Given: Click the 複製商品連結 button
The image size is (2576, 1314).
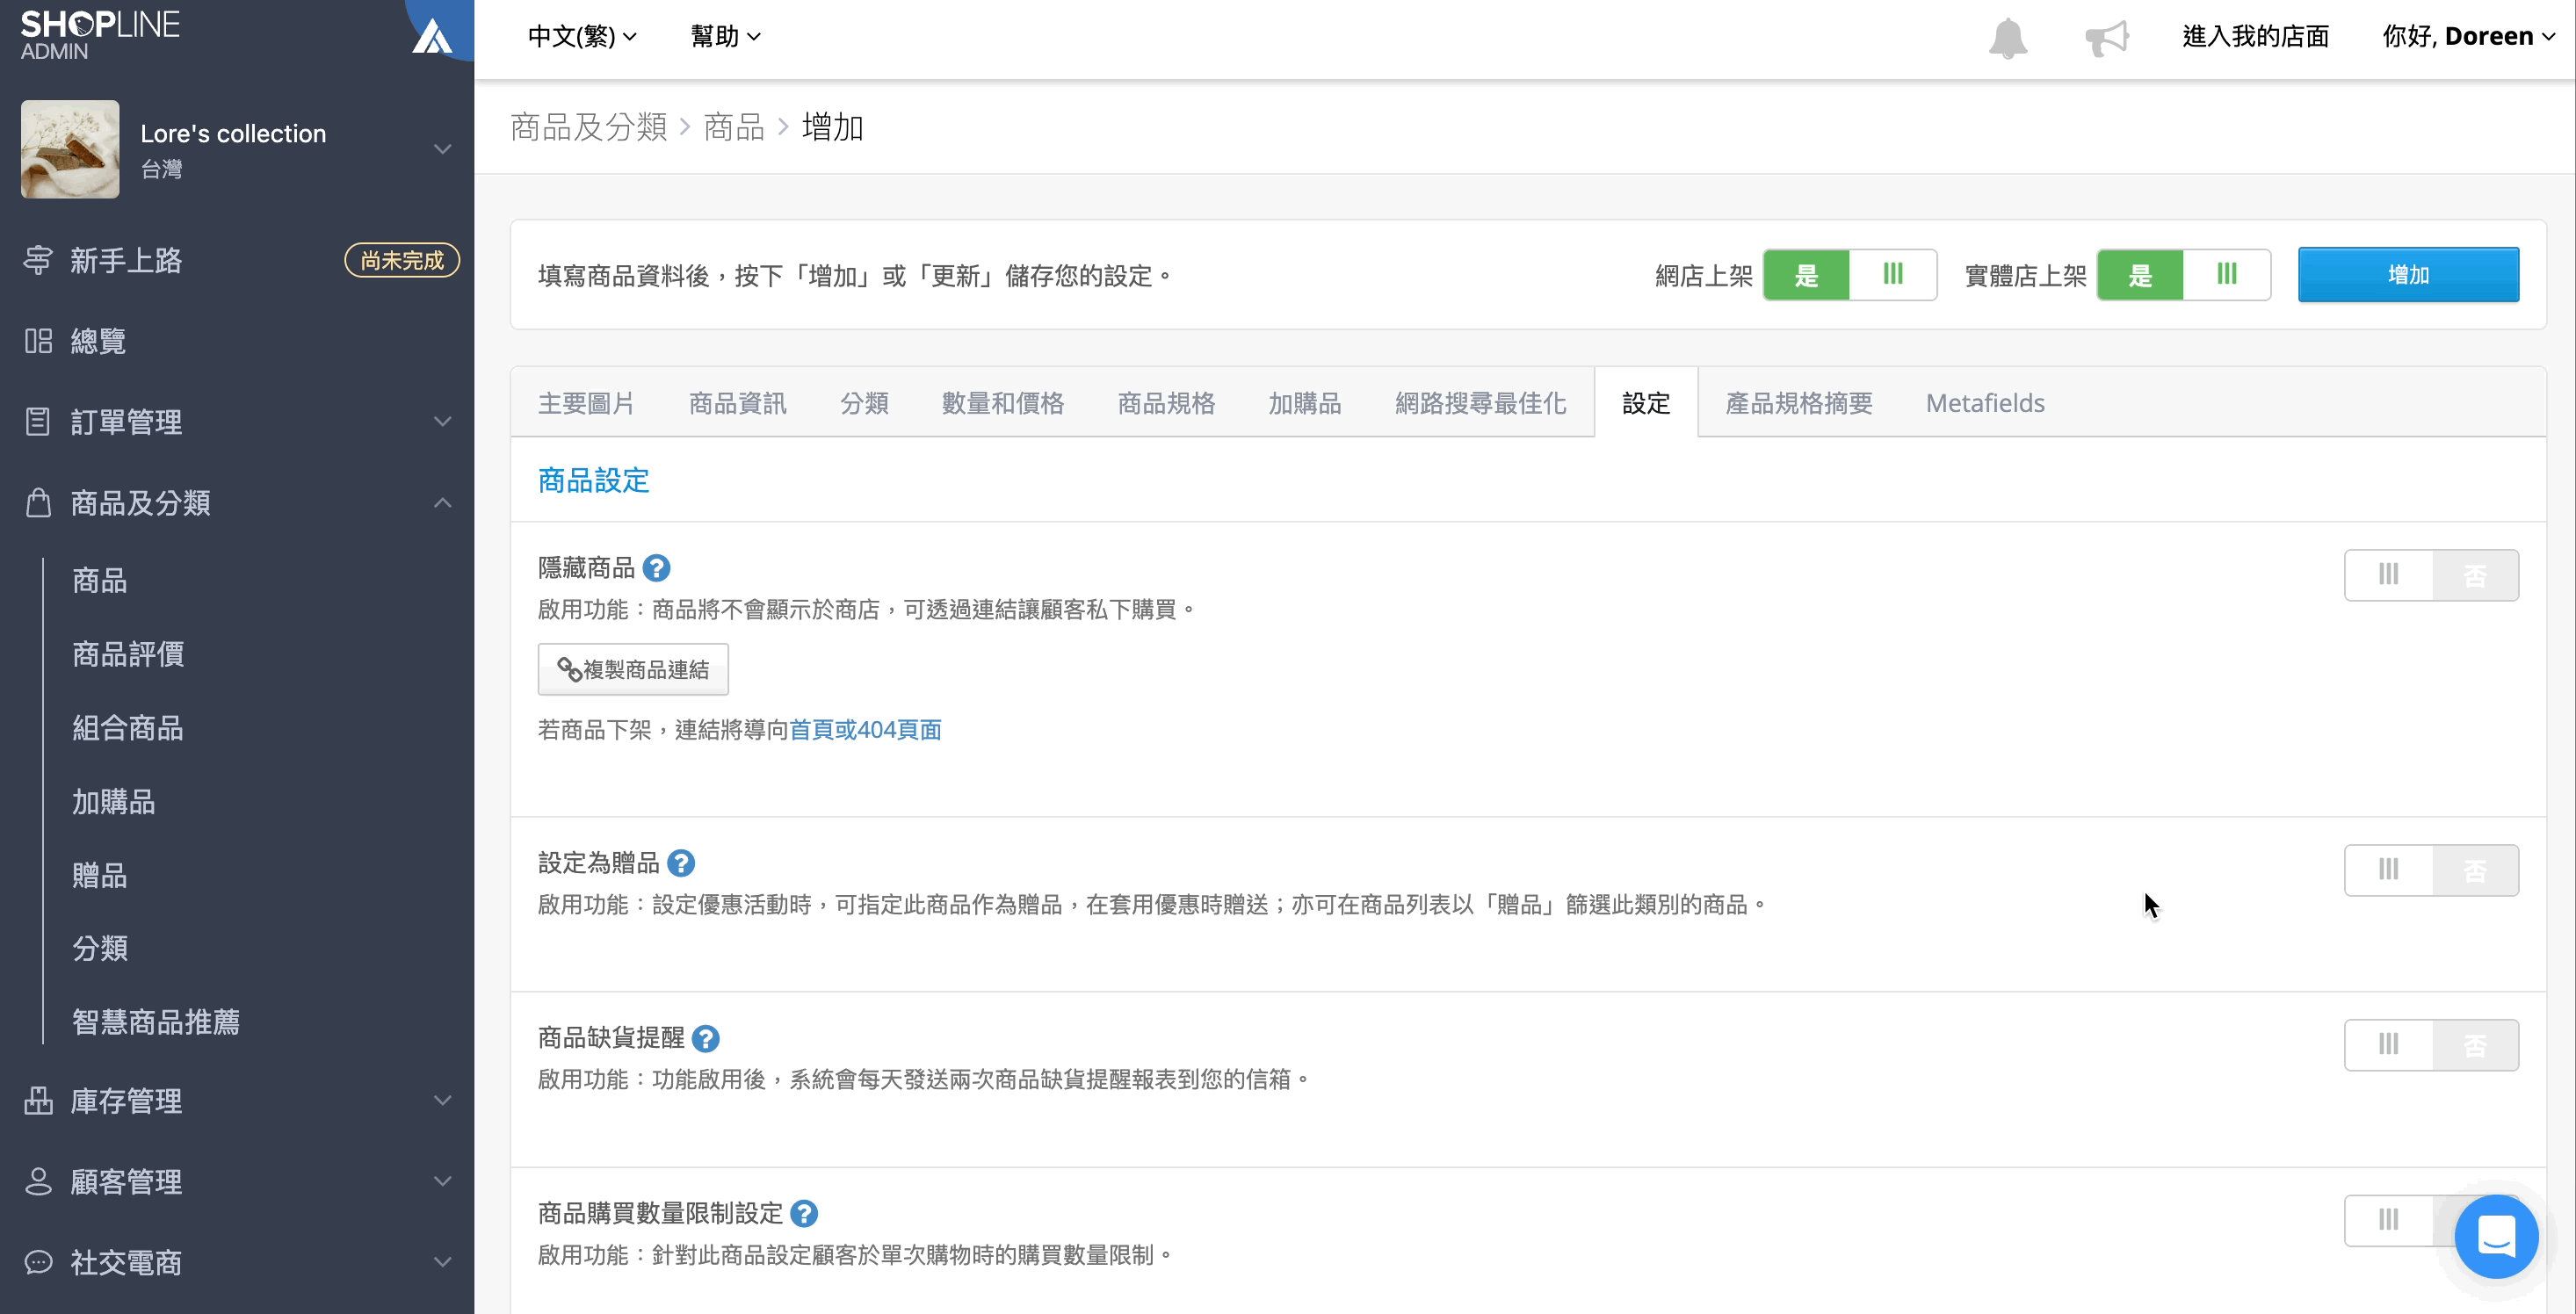Looking at the screenshot, I should click(633, 669).
